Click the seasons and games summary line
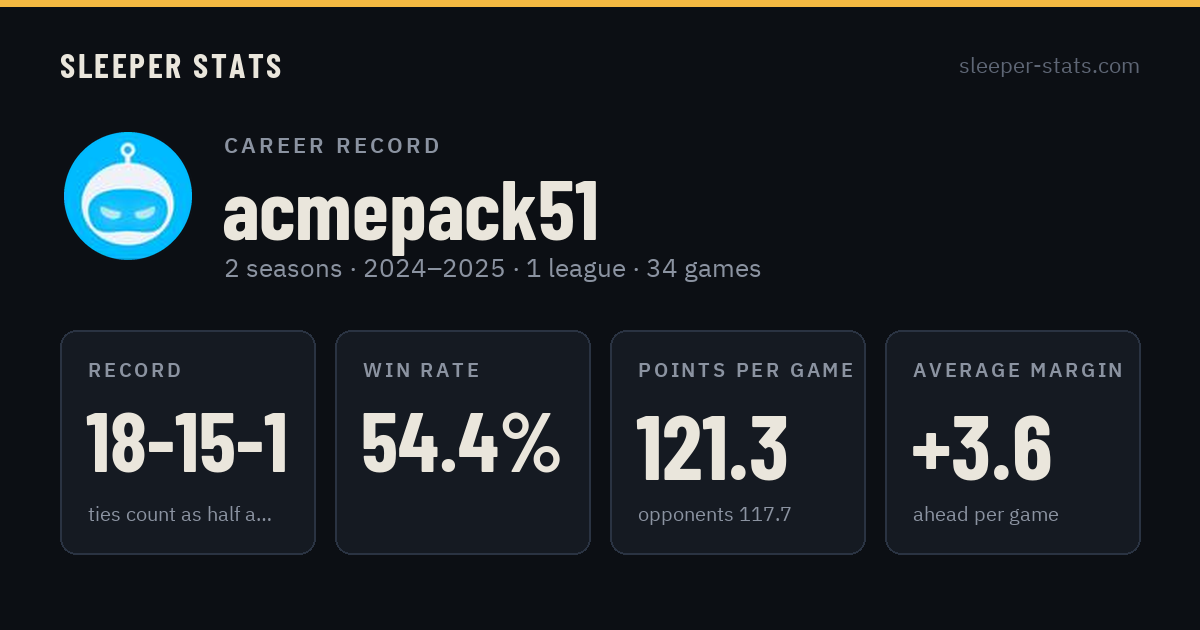The image size is (1200, 630). click(x=493, y=269)
